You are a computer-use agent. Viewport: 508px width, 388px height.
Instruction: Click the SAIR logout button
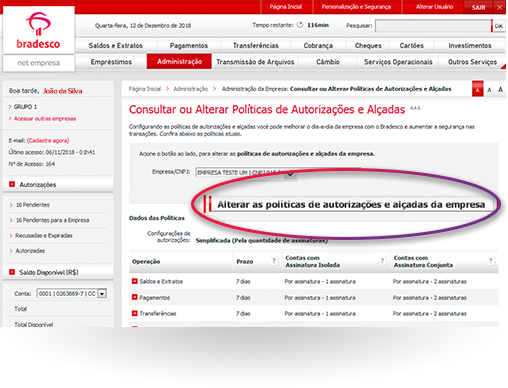pyautogui.click(x=478, y=7)
